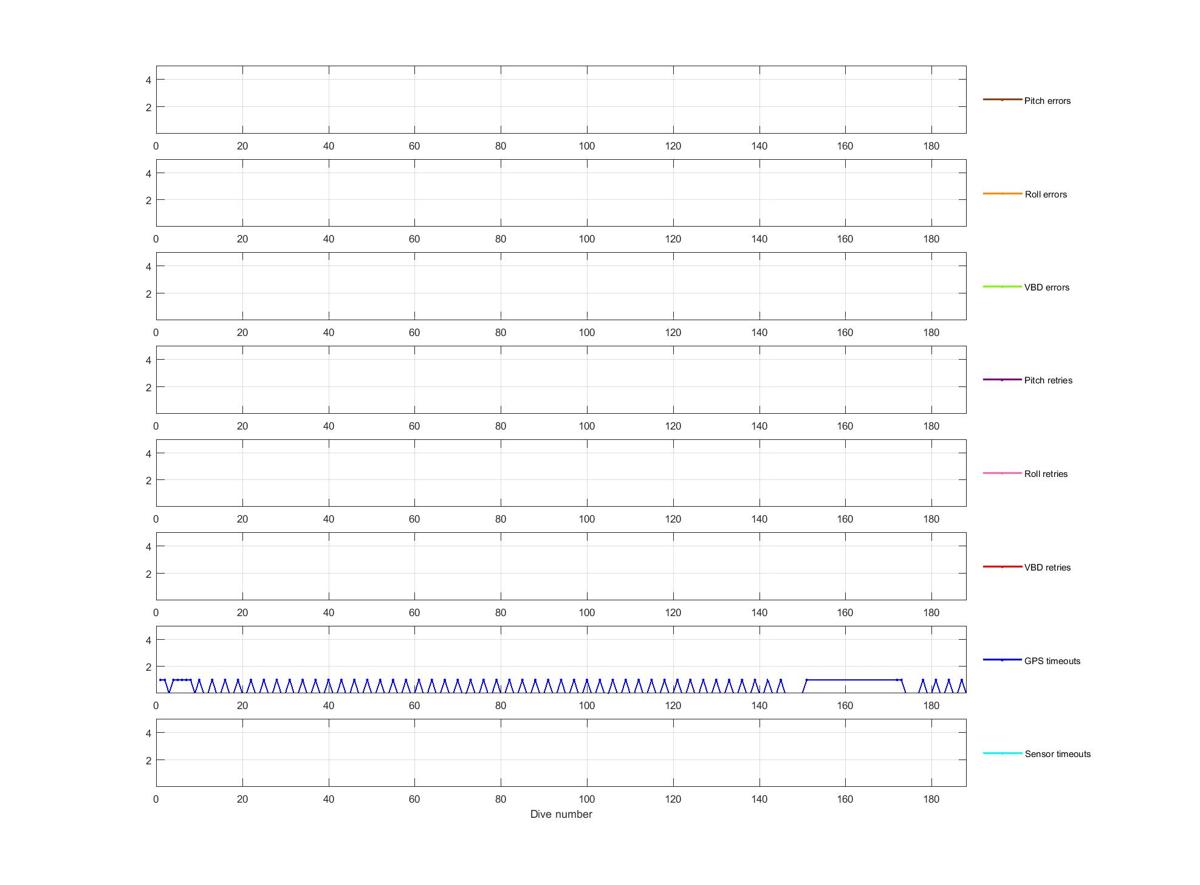Click the Roll retries subplot area
Viewport: 1200px width, 885px height.
coord(561,473)
